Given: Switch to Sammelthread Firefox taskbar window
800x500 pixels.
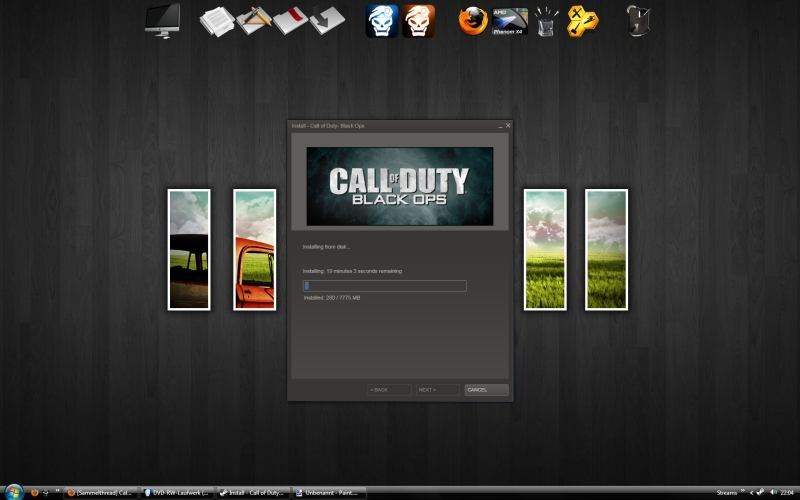Looking at the screenshot, I should (x=101, y=493).
